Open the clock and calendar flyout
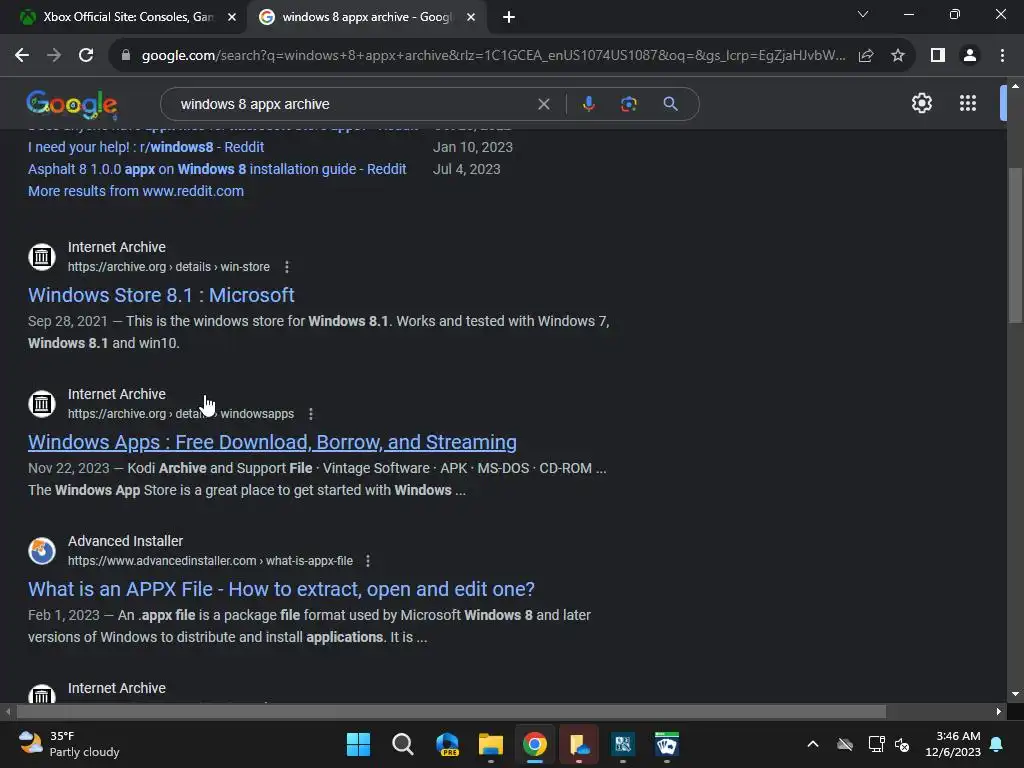 [953, 744]
